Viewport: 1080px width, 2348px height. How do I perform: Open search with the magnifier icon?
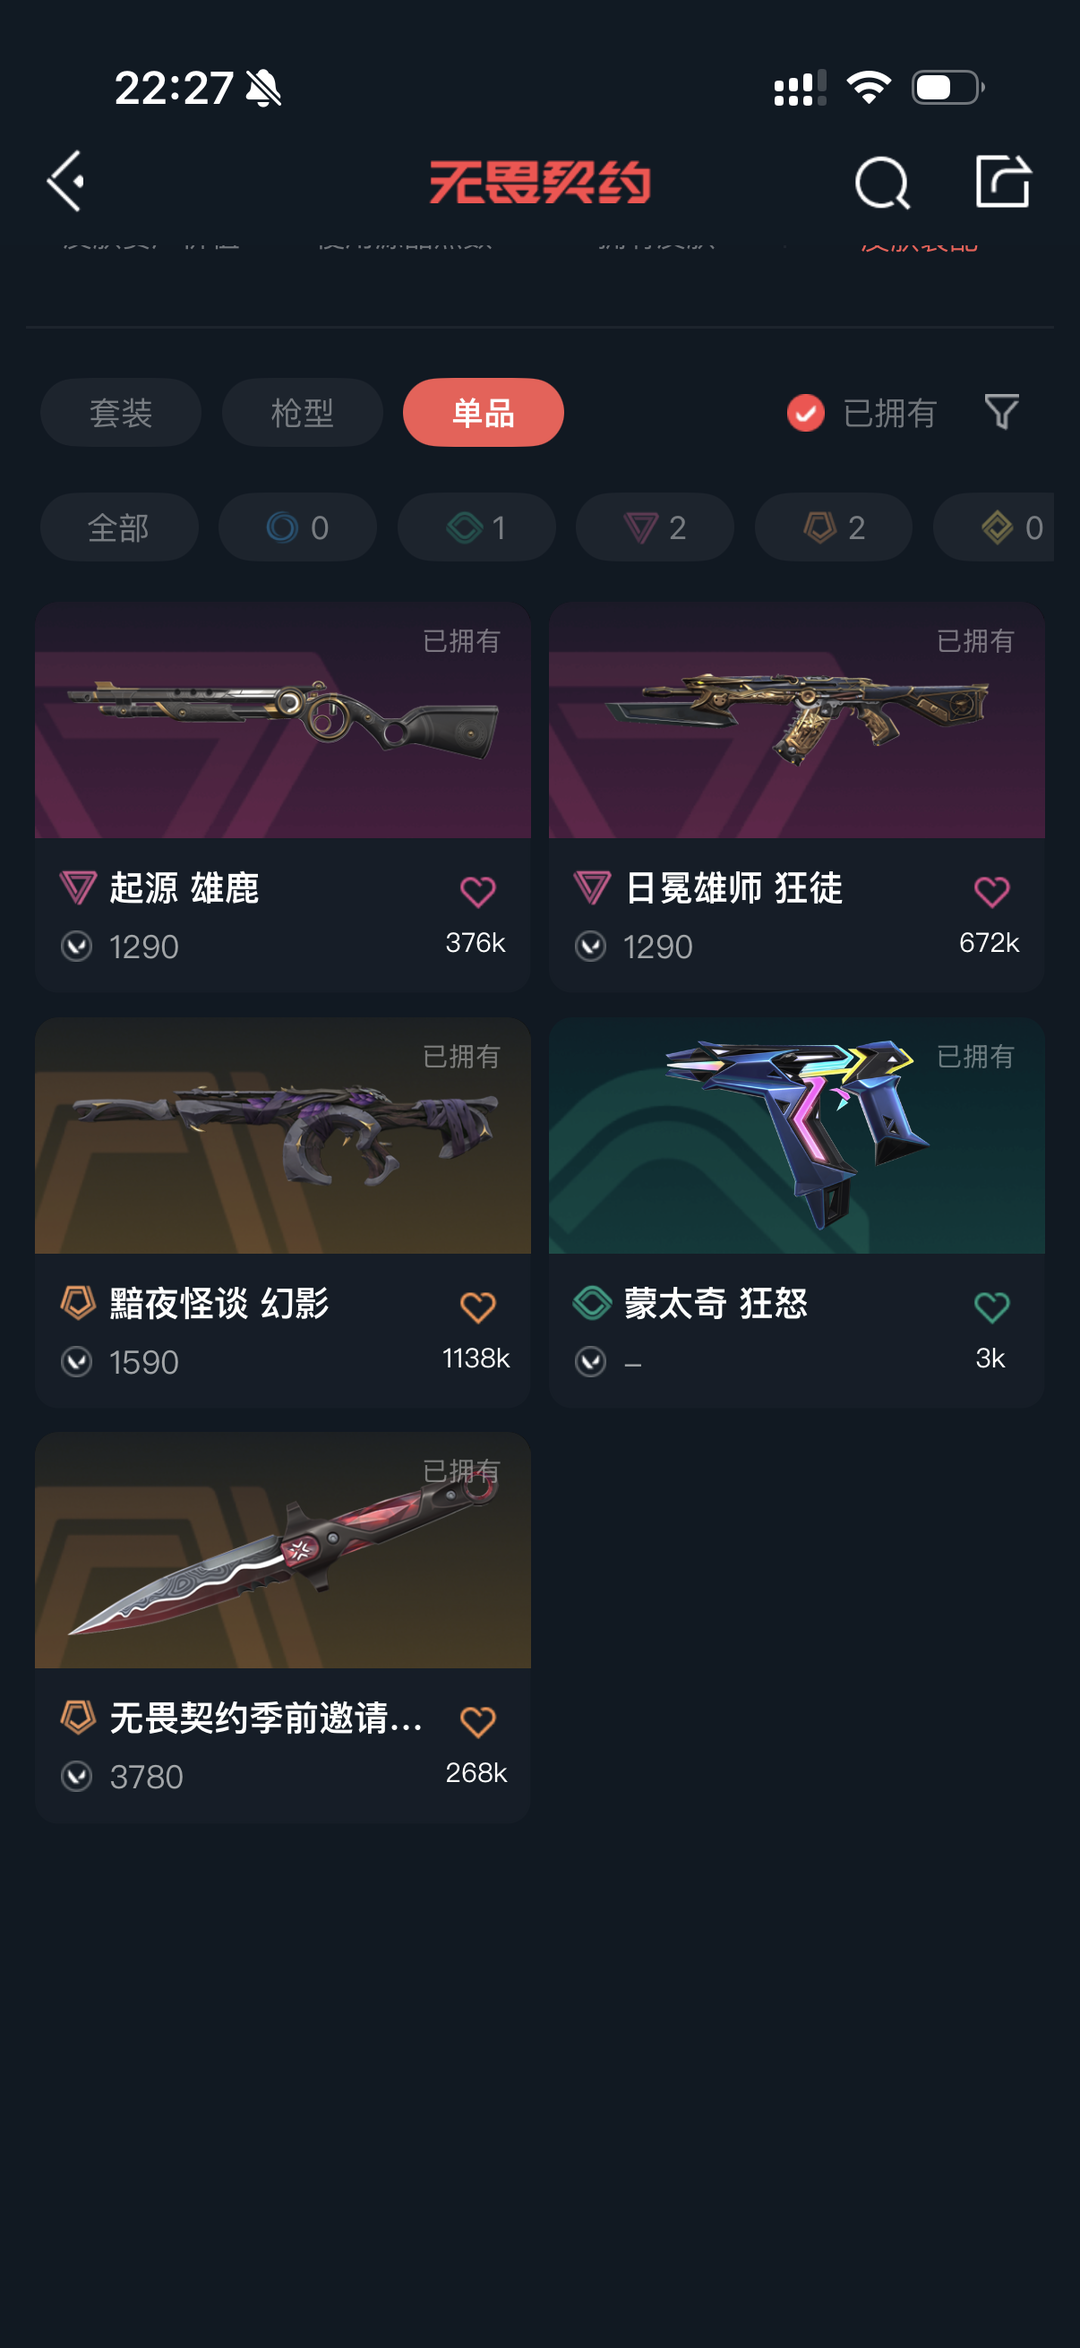point(882,182)
